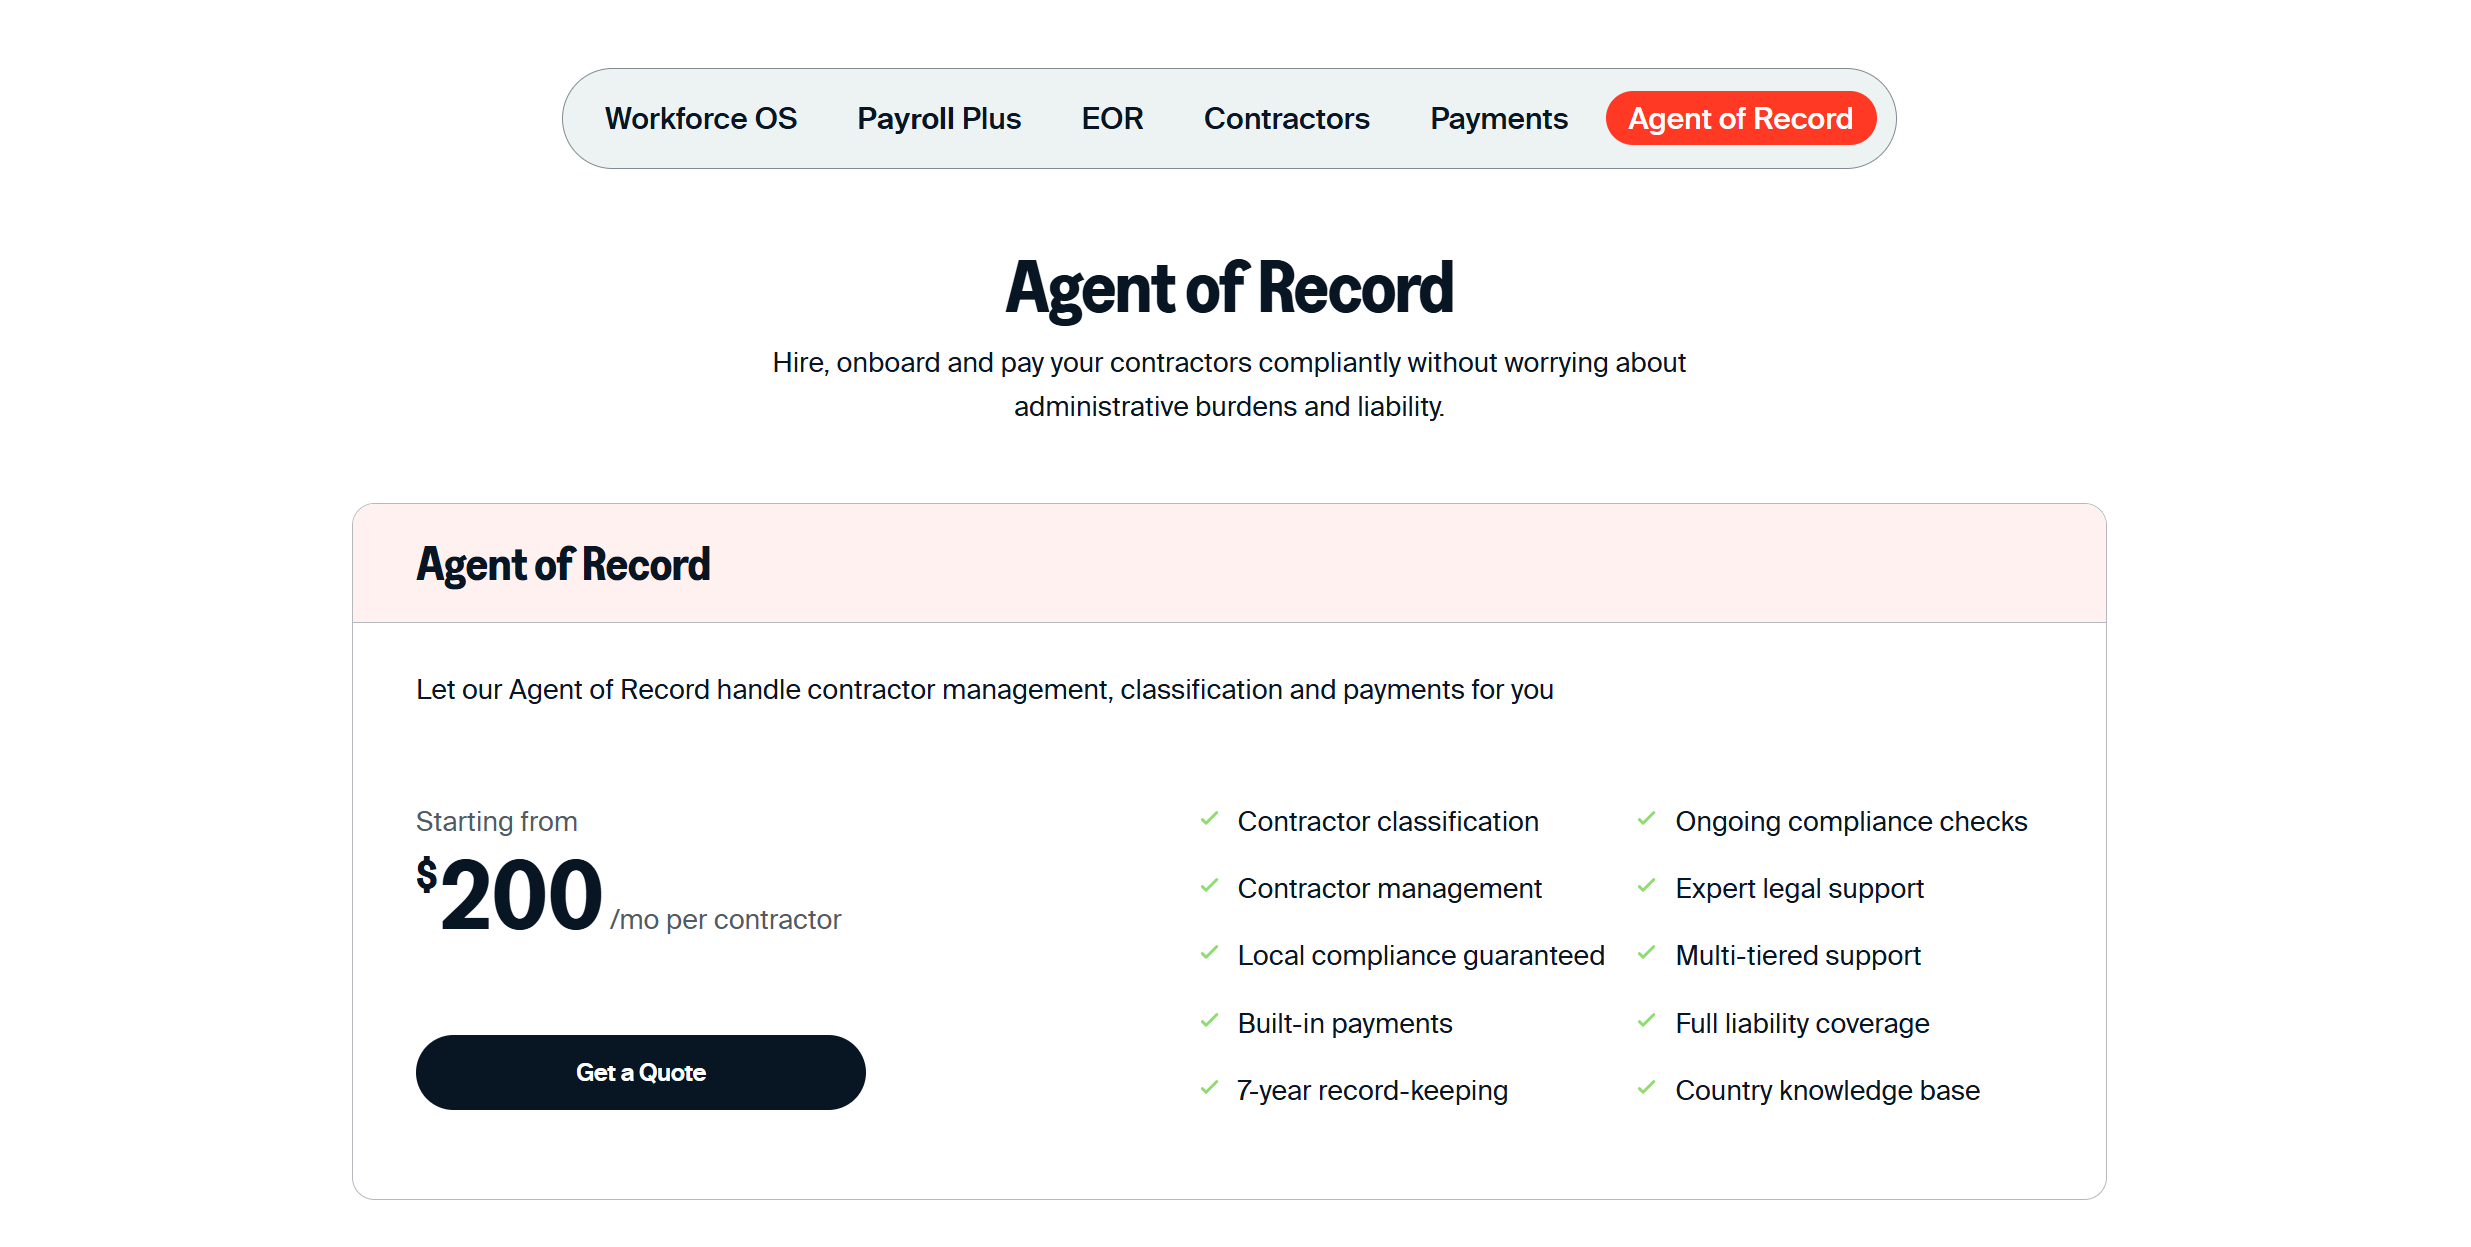Click the Multi-tiered support feature text
Image resolution: width=2471 pixels, height=1247 pixels.
click(x=1797, y=956)
